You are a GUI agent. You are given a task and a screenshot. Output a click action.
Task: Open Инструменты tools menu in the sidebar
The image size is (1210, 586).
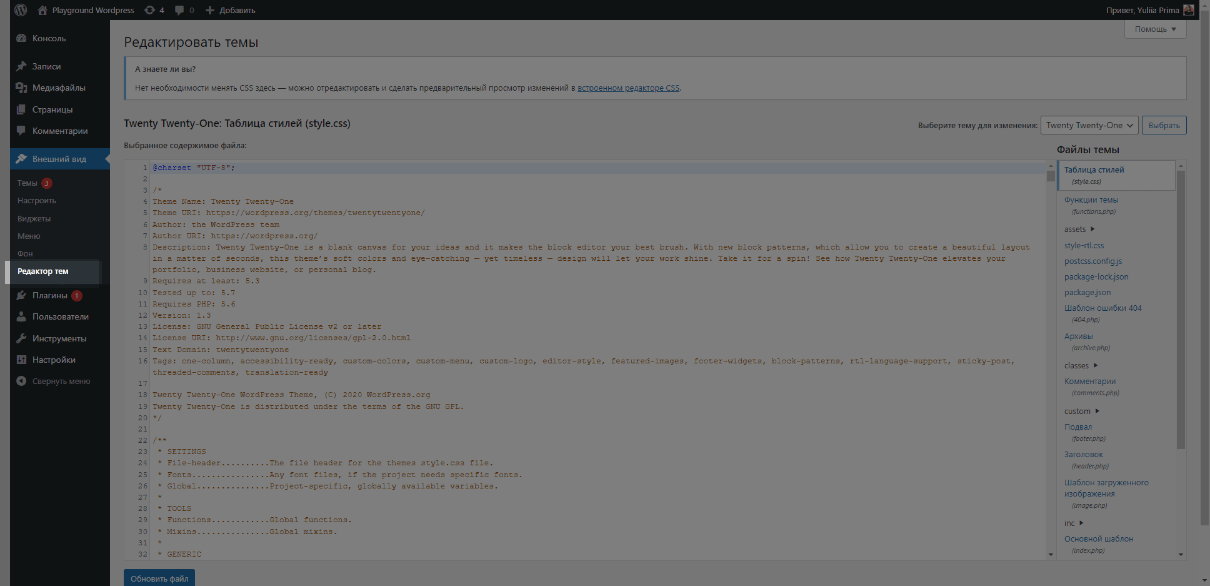tap(59, 338)
